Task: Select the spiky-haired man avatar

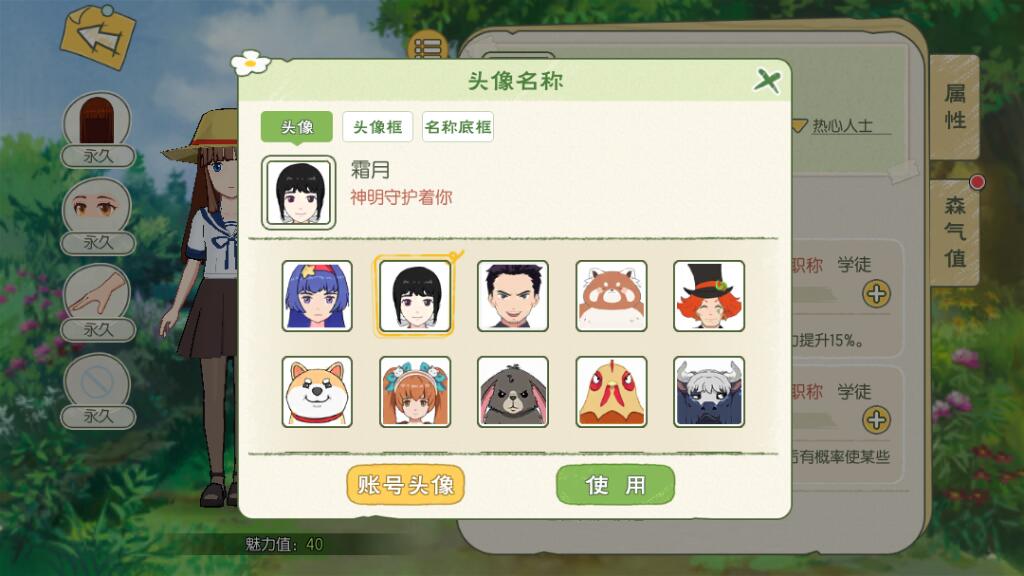Action: [513, 296]
